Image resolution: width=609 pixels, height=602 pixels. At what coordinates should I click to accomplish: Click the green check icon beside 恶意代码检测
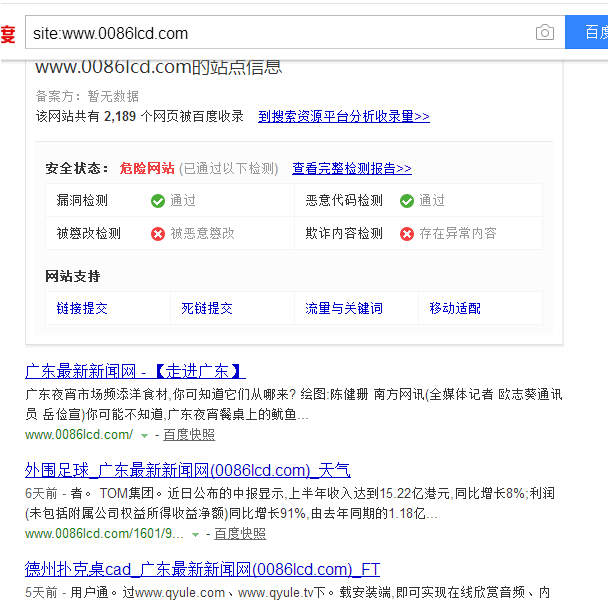pos(407,201)
